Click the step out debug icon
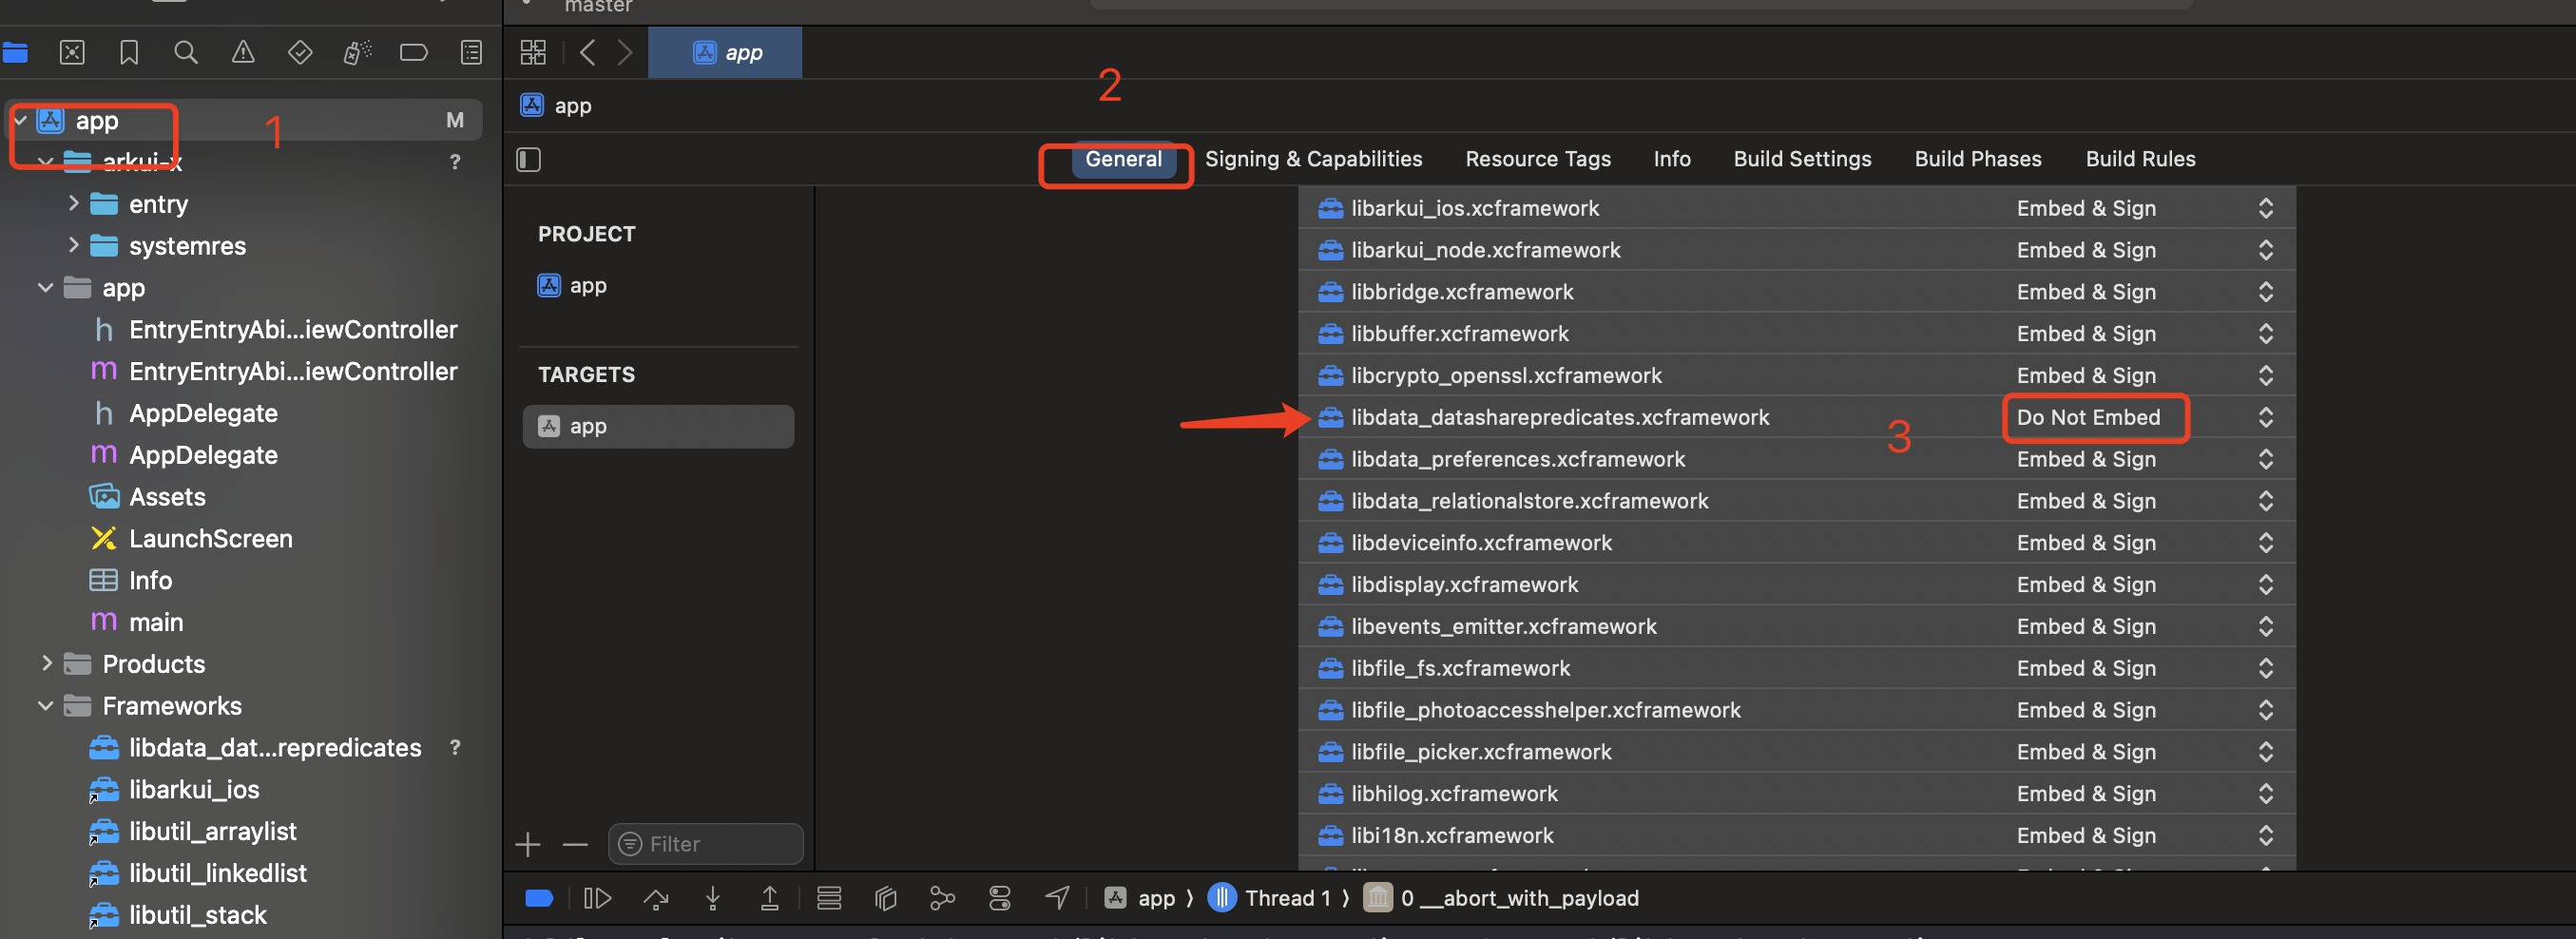 click(x=770, y=898)
